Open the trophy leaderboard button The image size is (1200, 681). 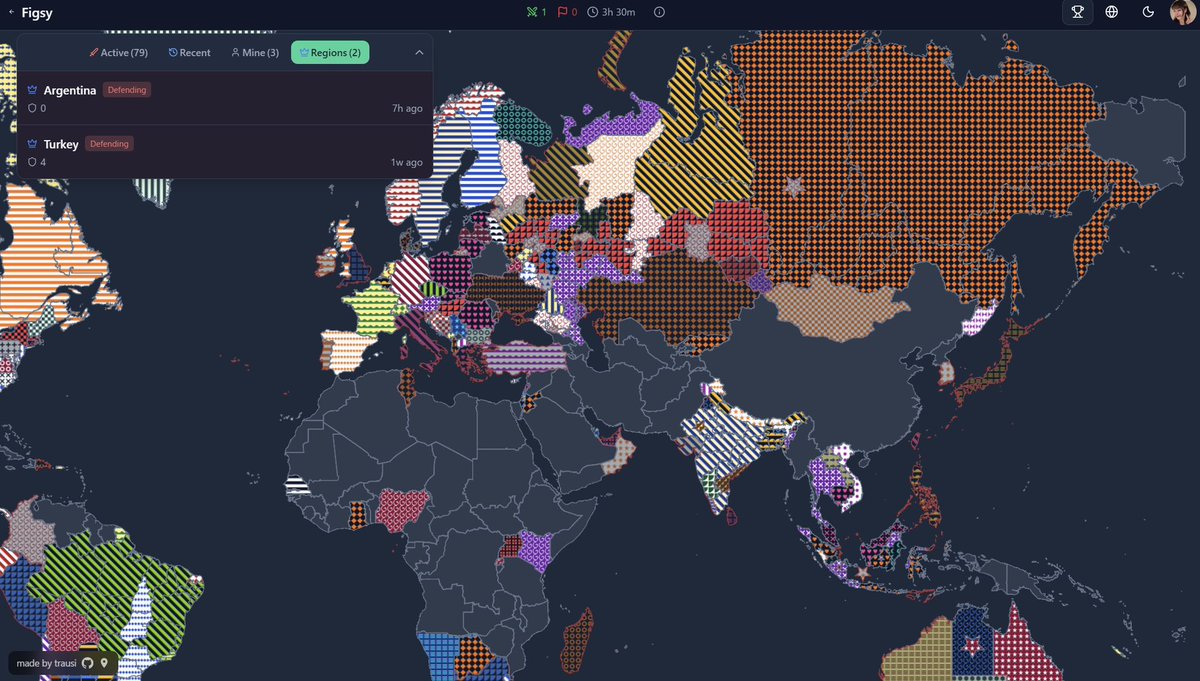(1077, 12)
